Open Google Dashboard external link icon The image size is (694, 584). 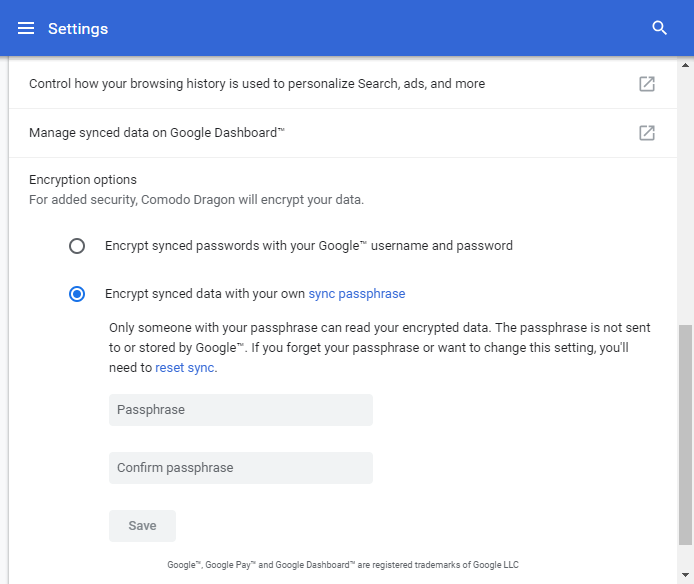pos(647,133)
